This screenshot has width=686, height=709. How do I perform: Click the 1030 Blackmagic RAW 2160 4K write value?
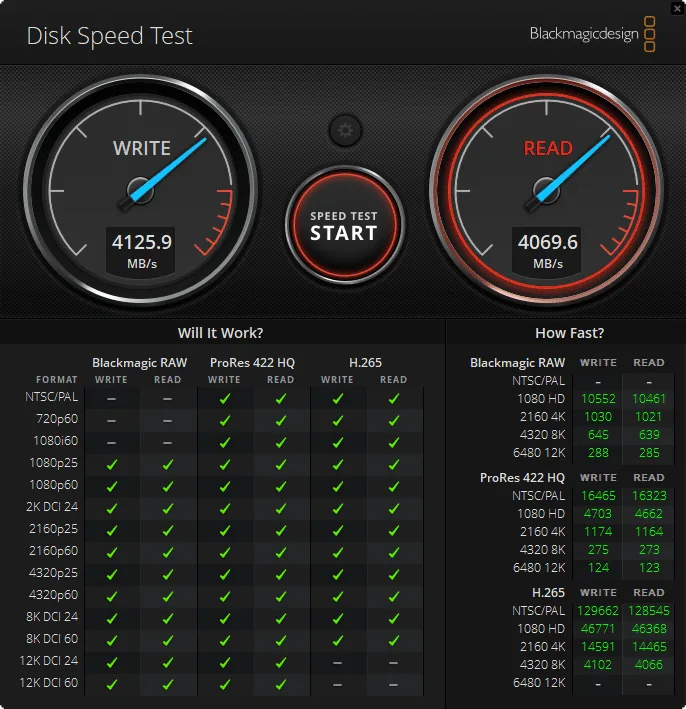(x=598, y=417)
